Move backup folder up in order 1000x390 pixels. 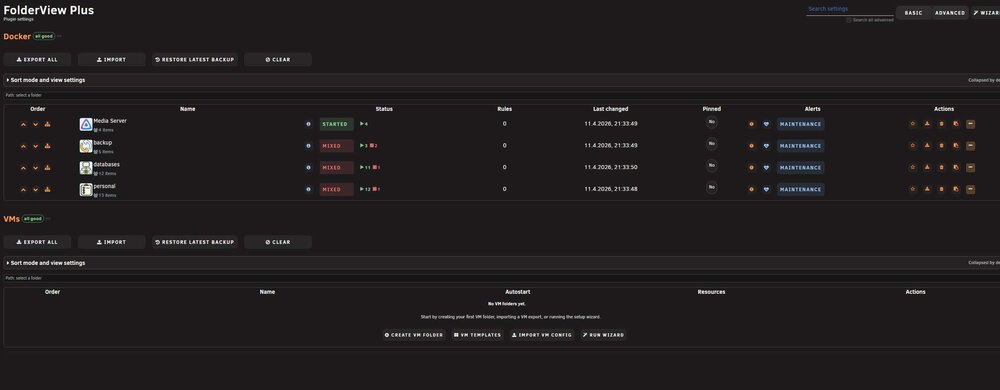pos(24,146)
